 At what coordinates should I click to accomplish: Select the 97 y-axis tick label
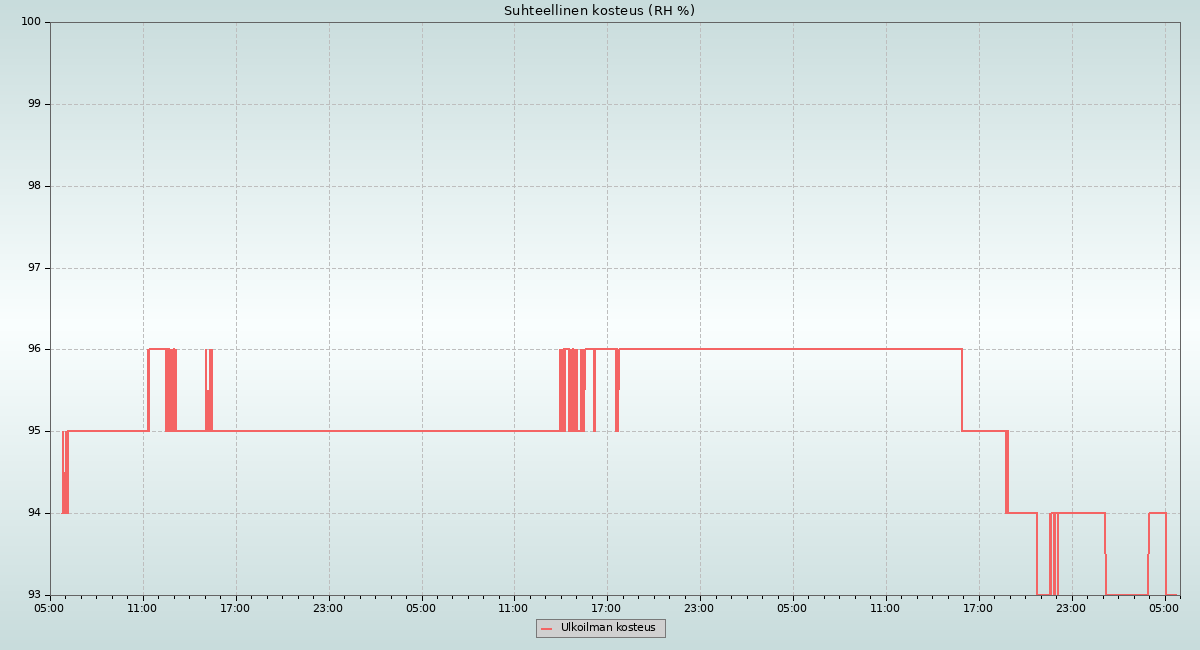pos(35,268)
